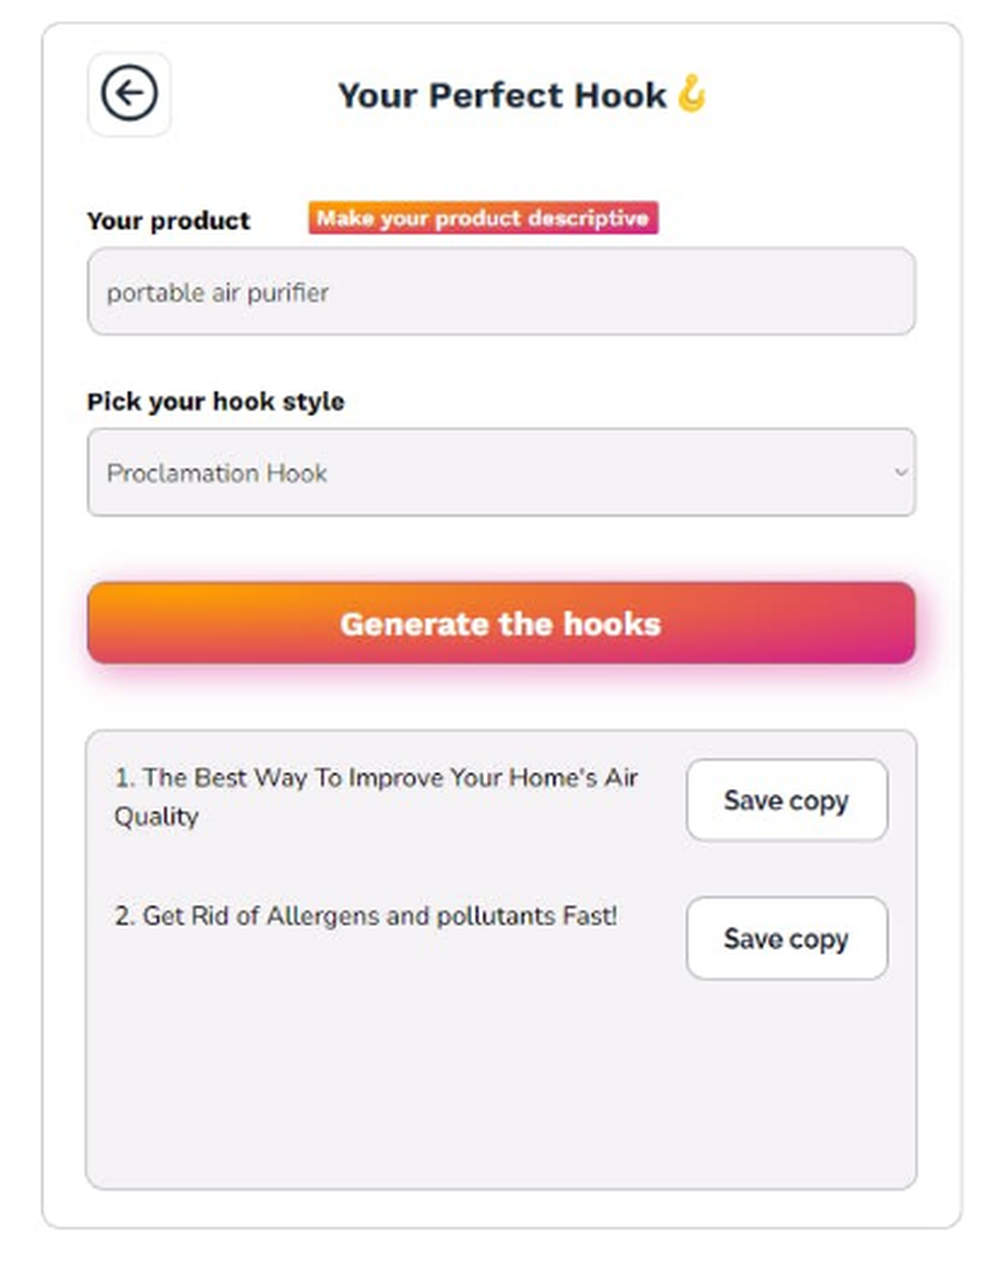Click the 'Generate the hooks' button
Image resolution: width=1000 pixels, height=1268 pixels.
point(501,623)
